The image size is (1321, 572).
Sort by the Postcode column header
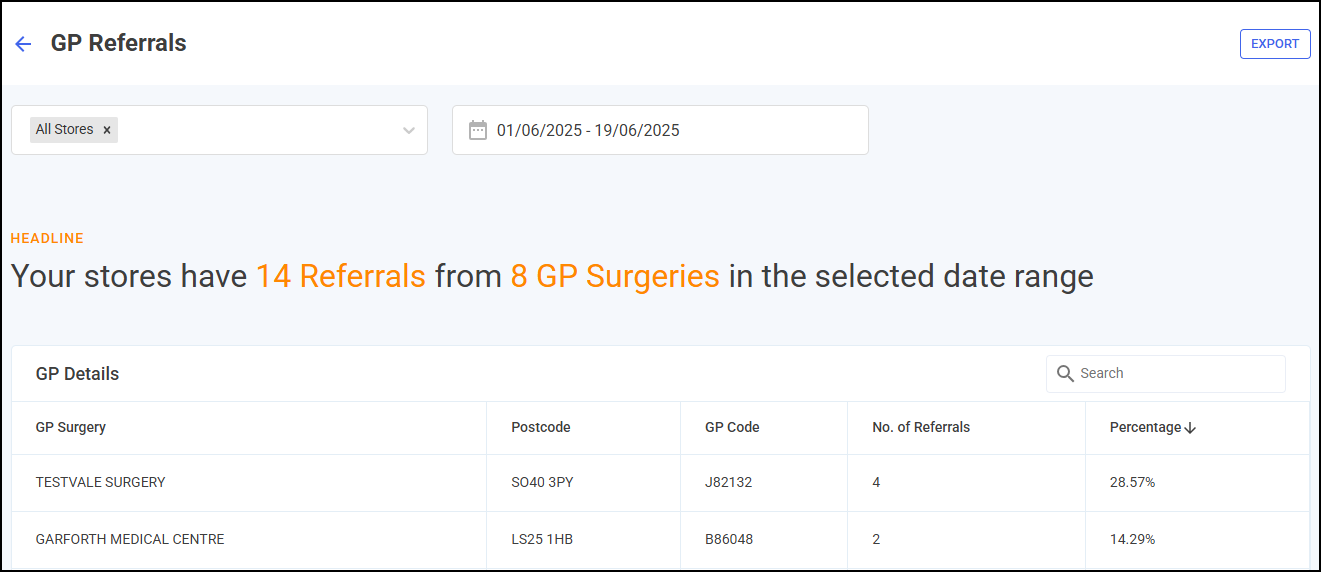(x=541, y=427)
